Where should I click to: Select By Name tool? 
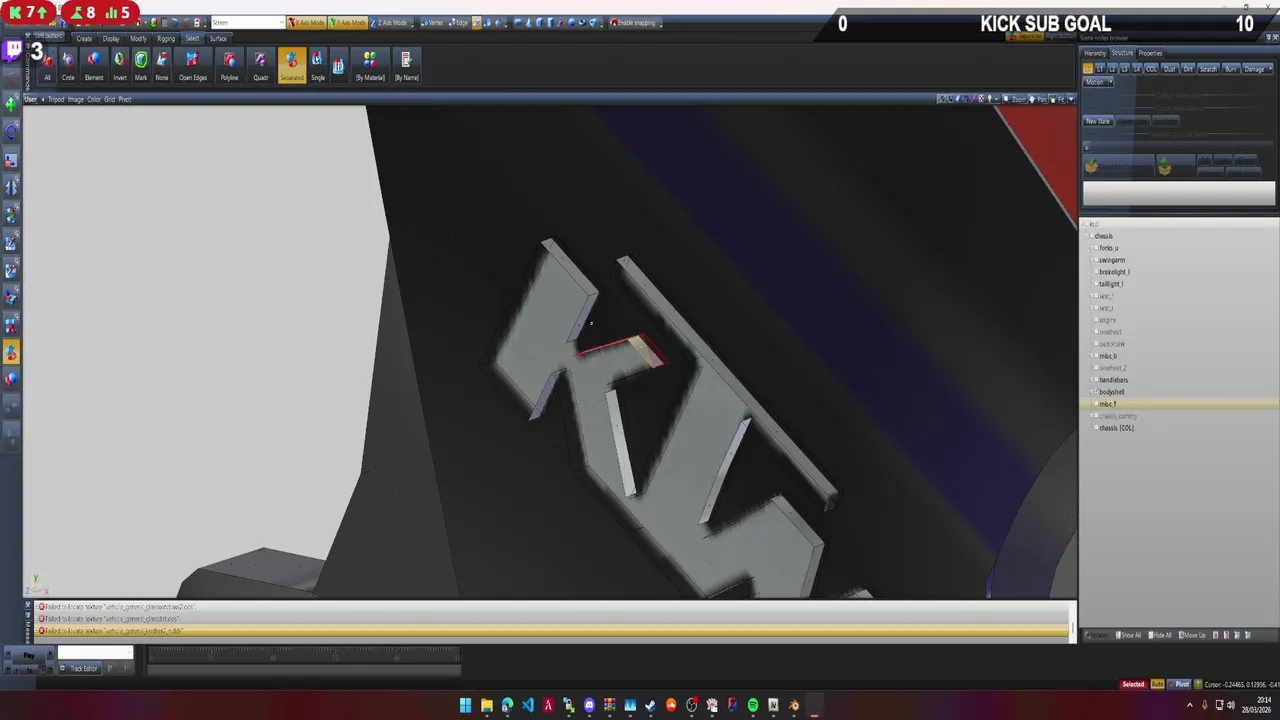pos(406,66)
